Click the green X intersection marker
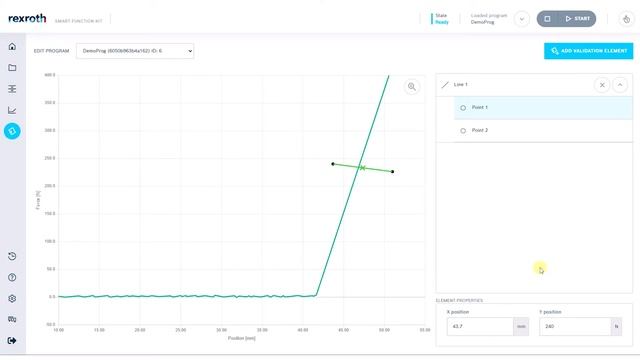 362,168
